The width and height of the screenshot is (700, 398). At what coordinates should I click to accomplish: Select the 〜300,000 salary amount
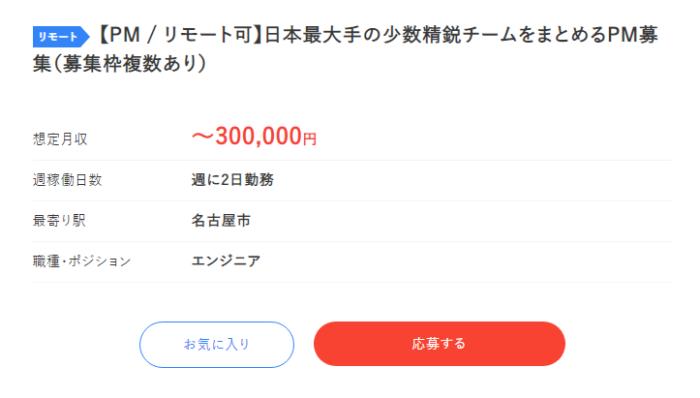coord(247,136)
